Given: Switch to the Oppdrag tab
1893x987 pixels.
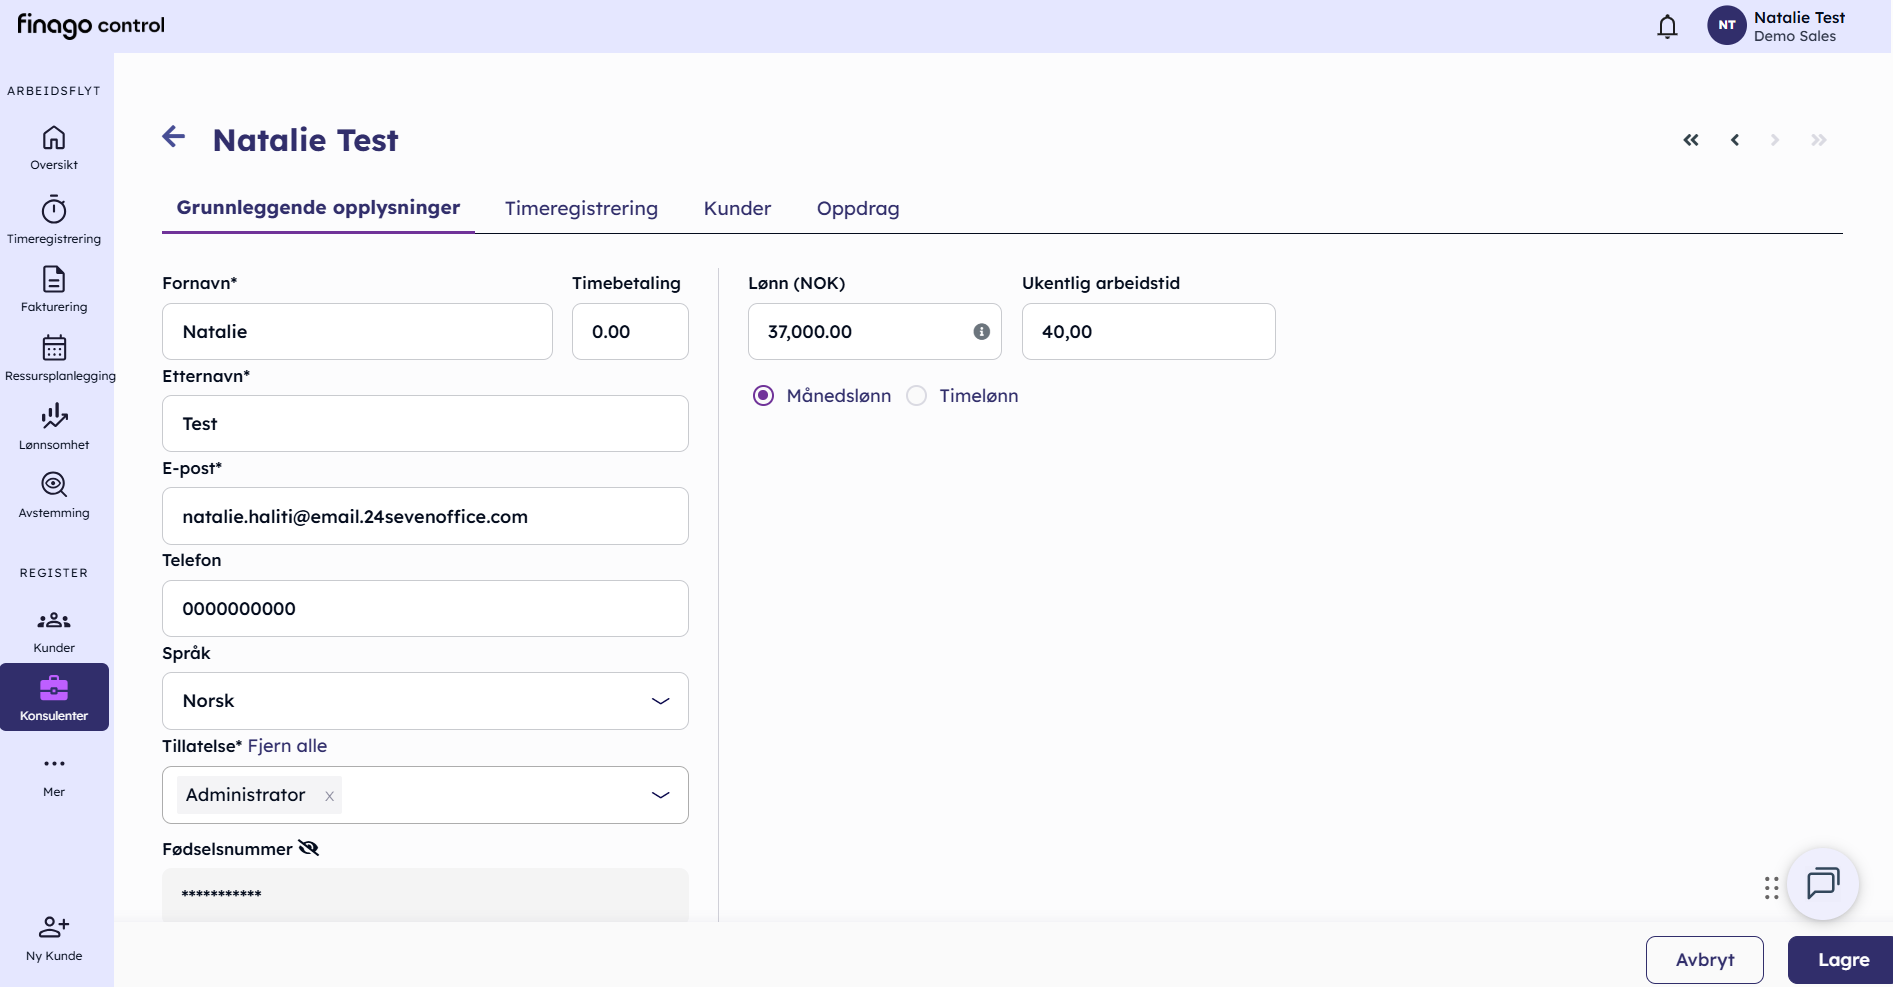Looking at the screenshot, I should 858,208.
